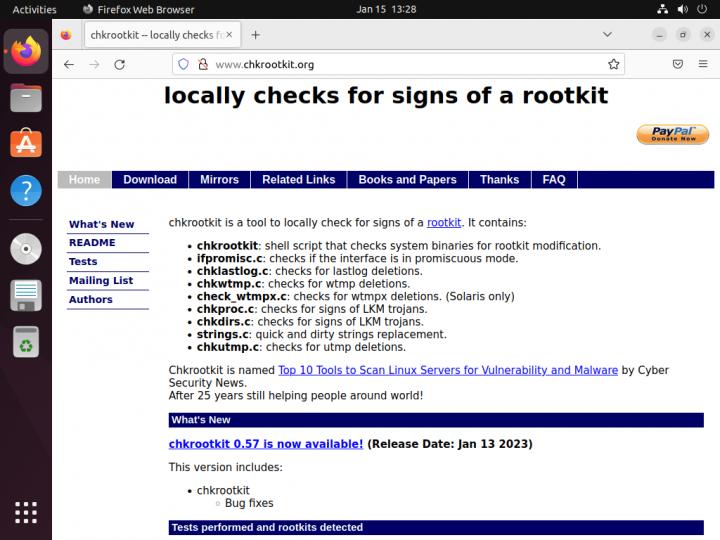Viewport: 720px width, 540px height.
Task: Open Firefox application menu hamburger icon
Action: (x=703, y=64)
